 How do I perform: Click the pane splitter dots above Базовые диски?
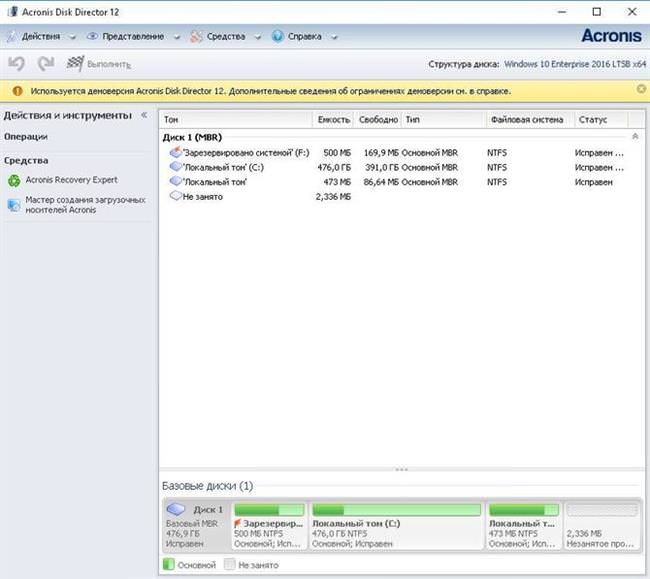402,470
